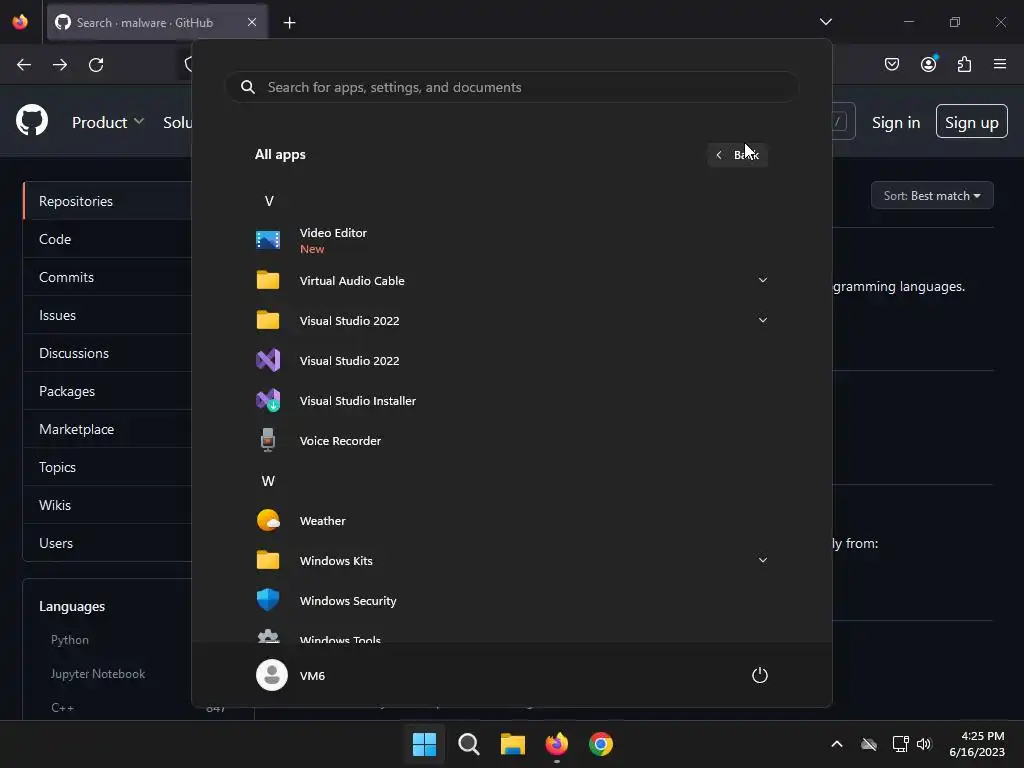Show hidden tray icons chevron
Image resolution: width=1024 pixels, height=768 pixels.
pos(837,744)
